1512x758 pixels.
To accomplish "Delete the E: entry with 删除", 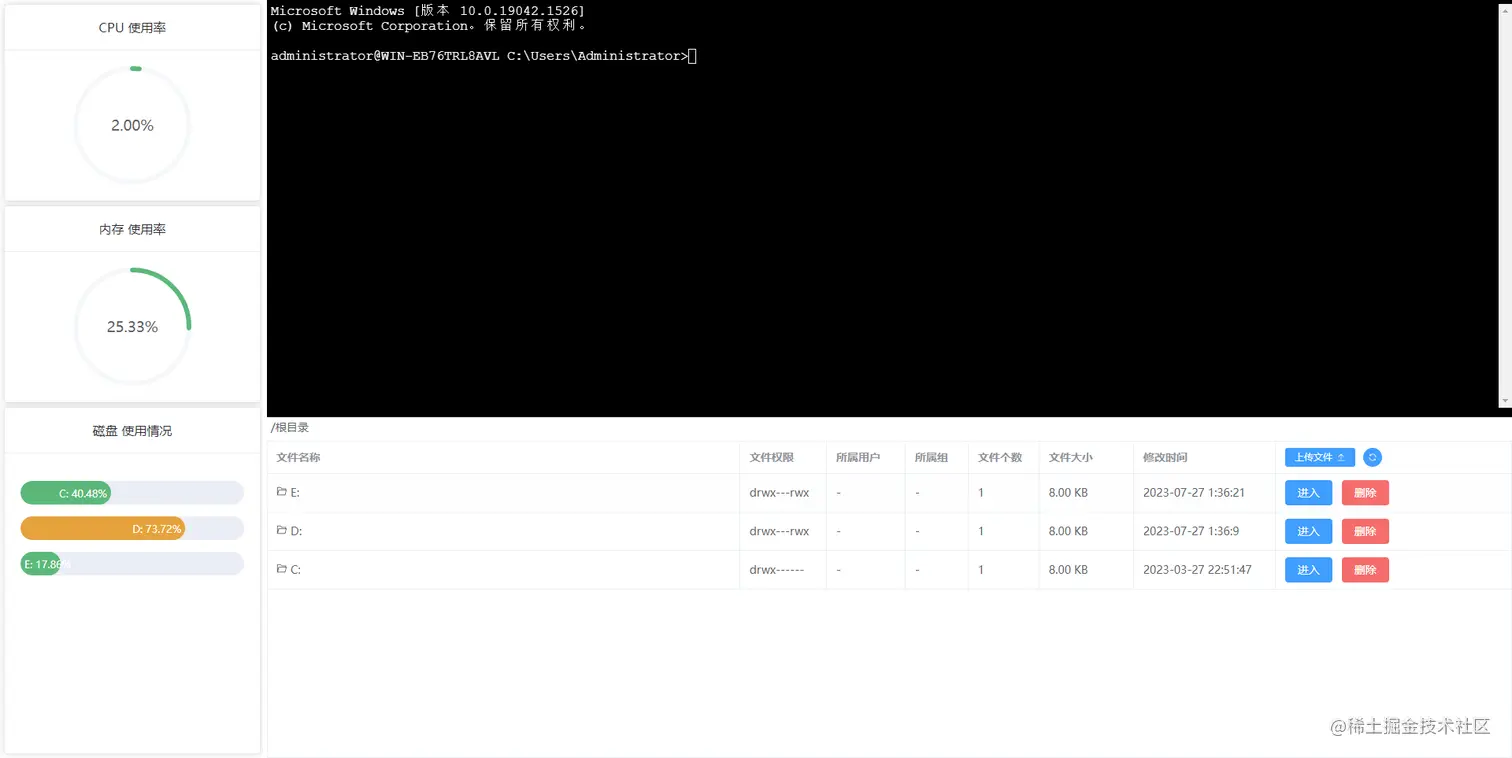I will click(x=1365, y=492).
